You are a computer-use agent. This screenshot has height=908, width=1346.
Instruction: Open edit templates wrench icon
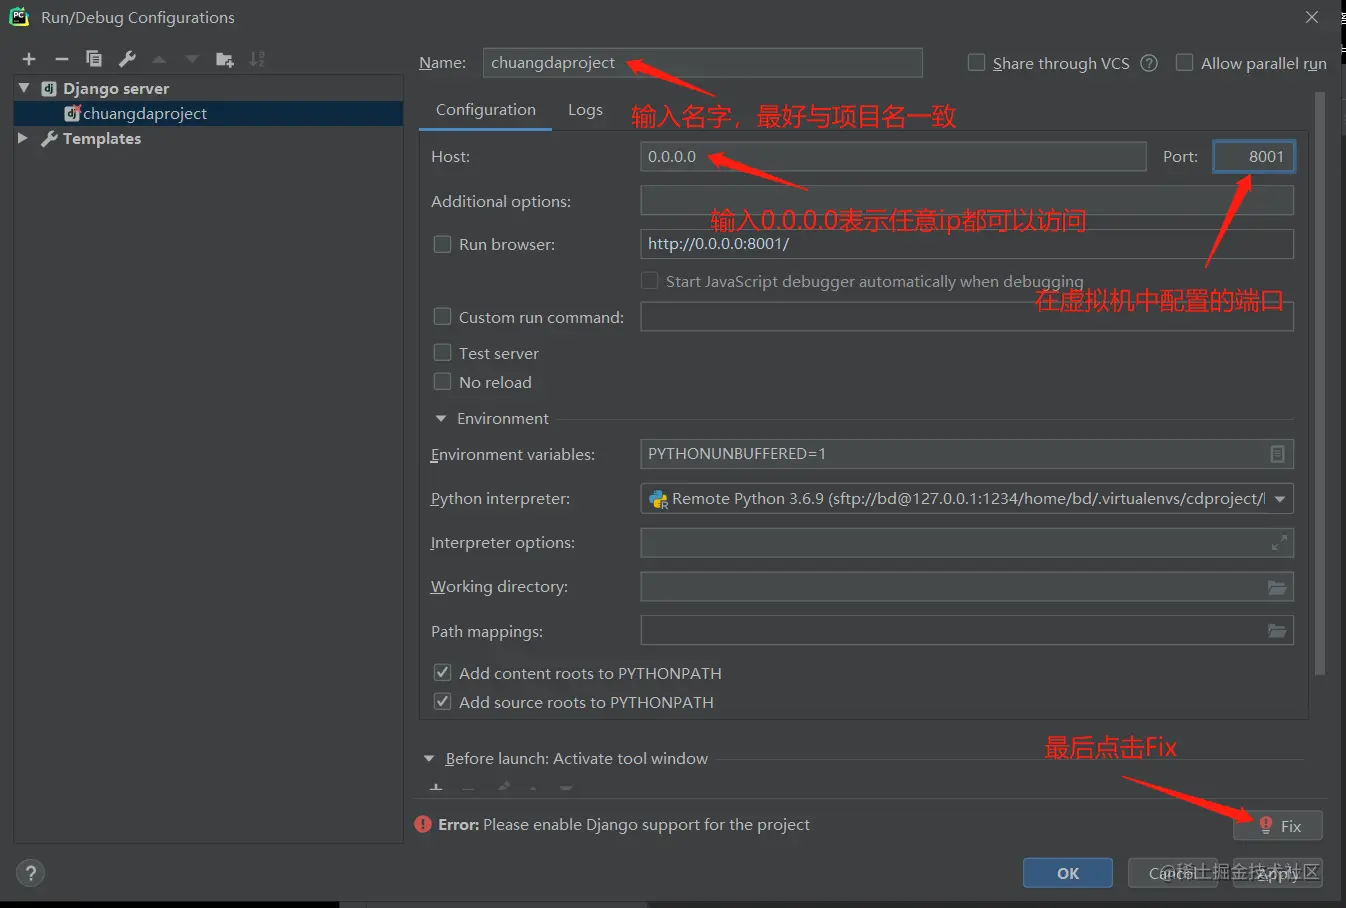coord(127,59)
